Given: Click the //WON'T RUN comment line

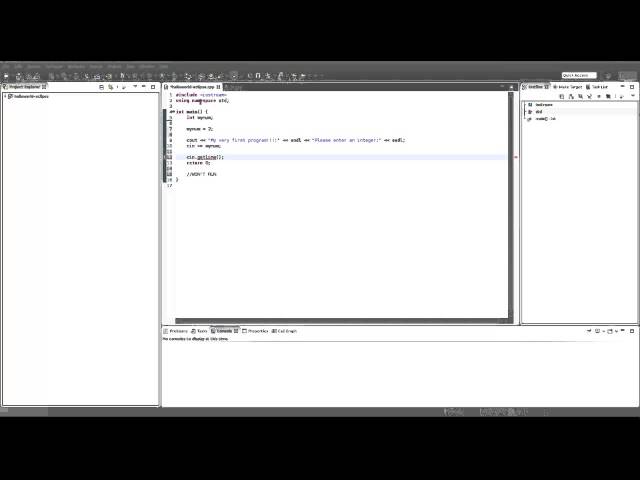Looking at the screenshot, I should (201, 174).
